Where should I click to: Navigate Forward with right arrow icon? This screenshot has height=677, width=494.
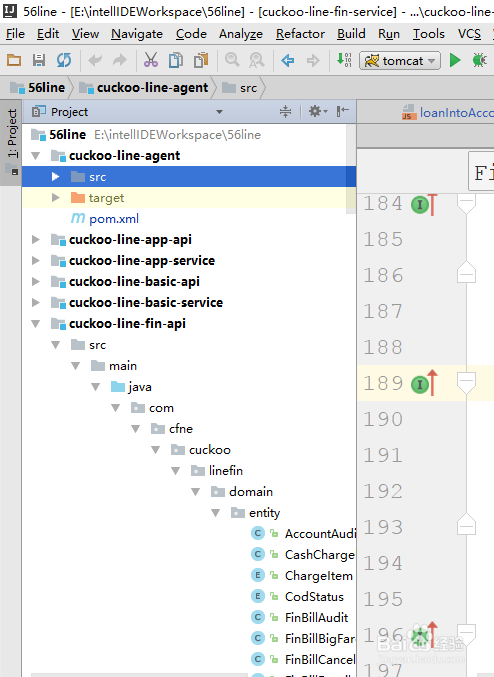(x=313, y=60)
